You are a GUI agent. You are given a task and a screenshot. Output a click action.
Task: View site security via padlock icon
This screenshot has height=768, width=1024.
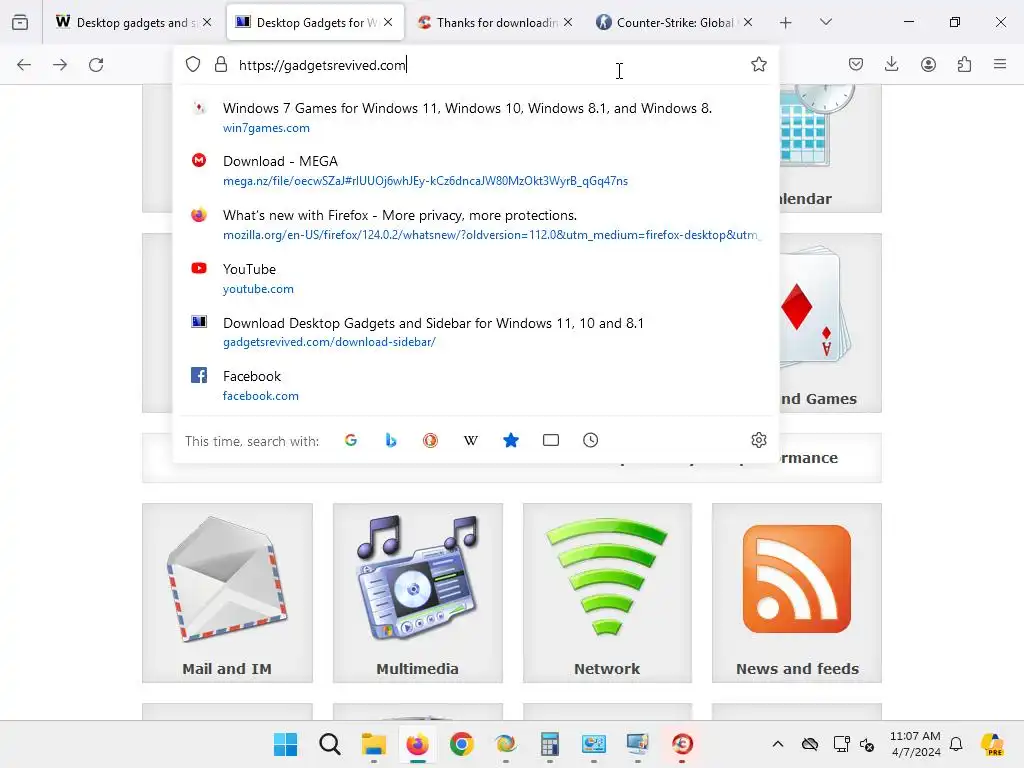click(221, 65)
